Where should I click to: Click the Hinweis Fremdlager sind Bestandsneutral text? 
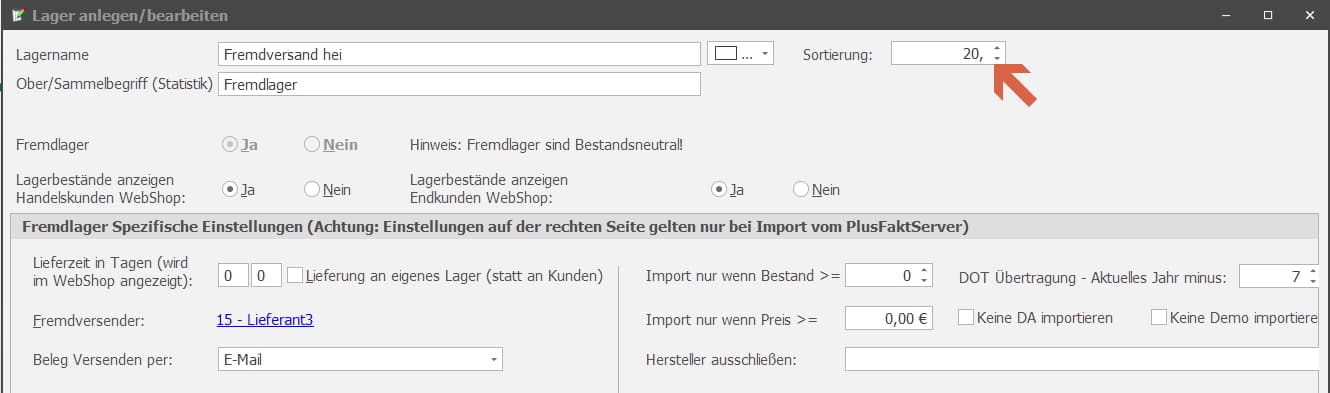tap(547, 145)
